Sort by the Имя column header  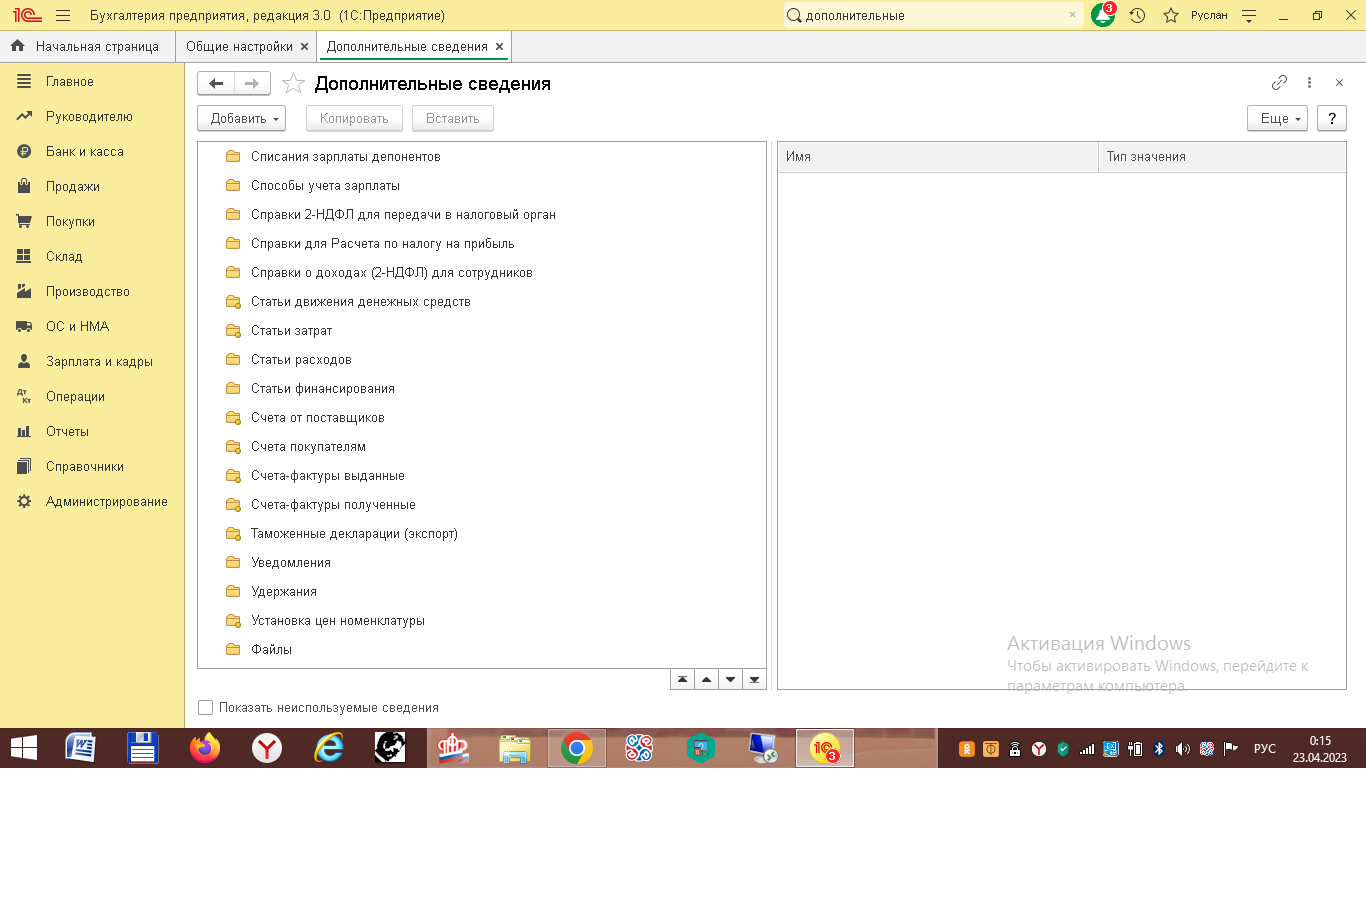pos(938,156)
